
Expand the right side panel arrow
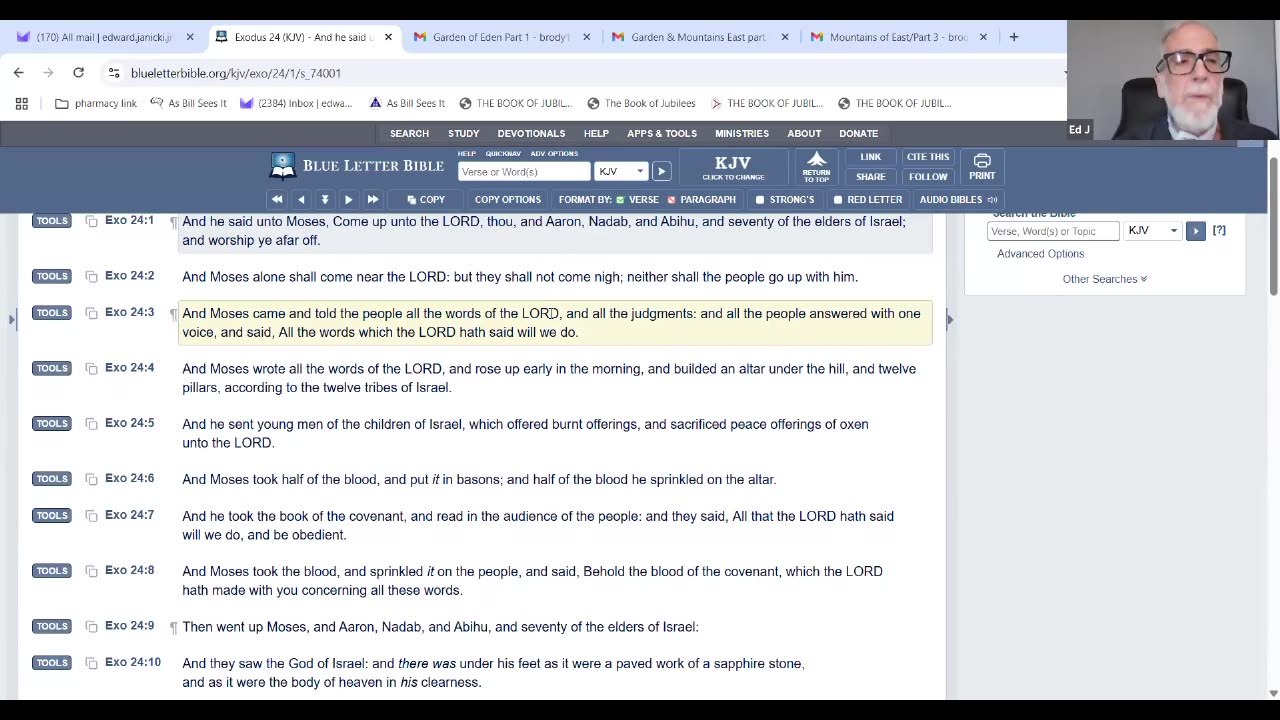pyautogui.click(x=949, y=320)
